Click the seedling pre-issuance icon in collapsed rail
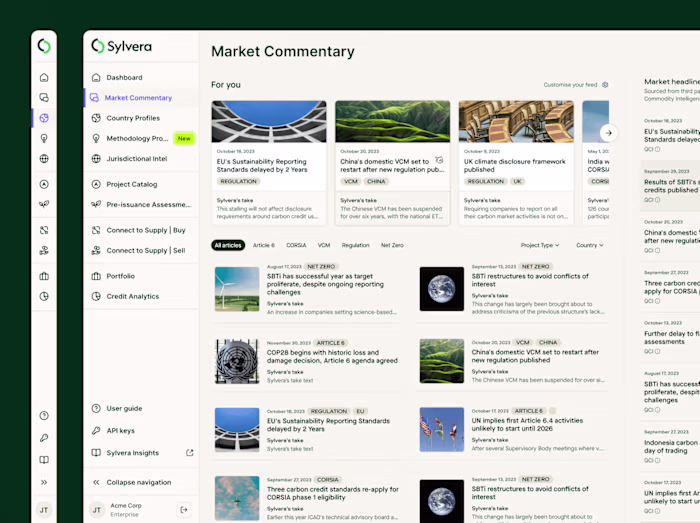The height and width of the screenshot is (523, 700). tap(44, 204)
